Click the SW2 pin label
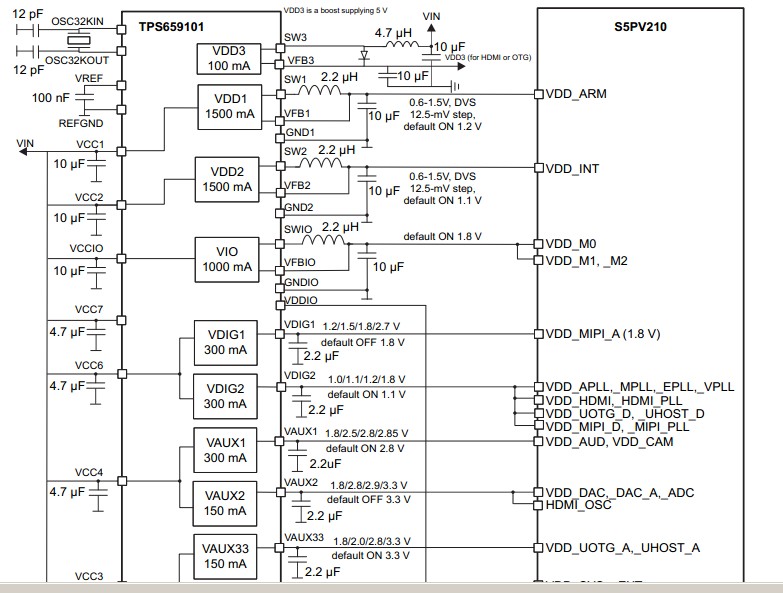 click(x=296, y=151)
